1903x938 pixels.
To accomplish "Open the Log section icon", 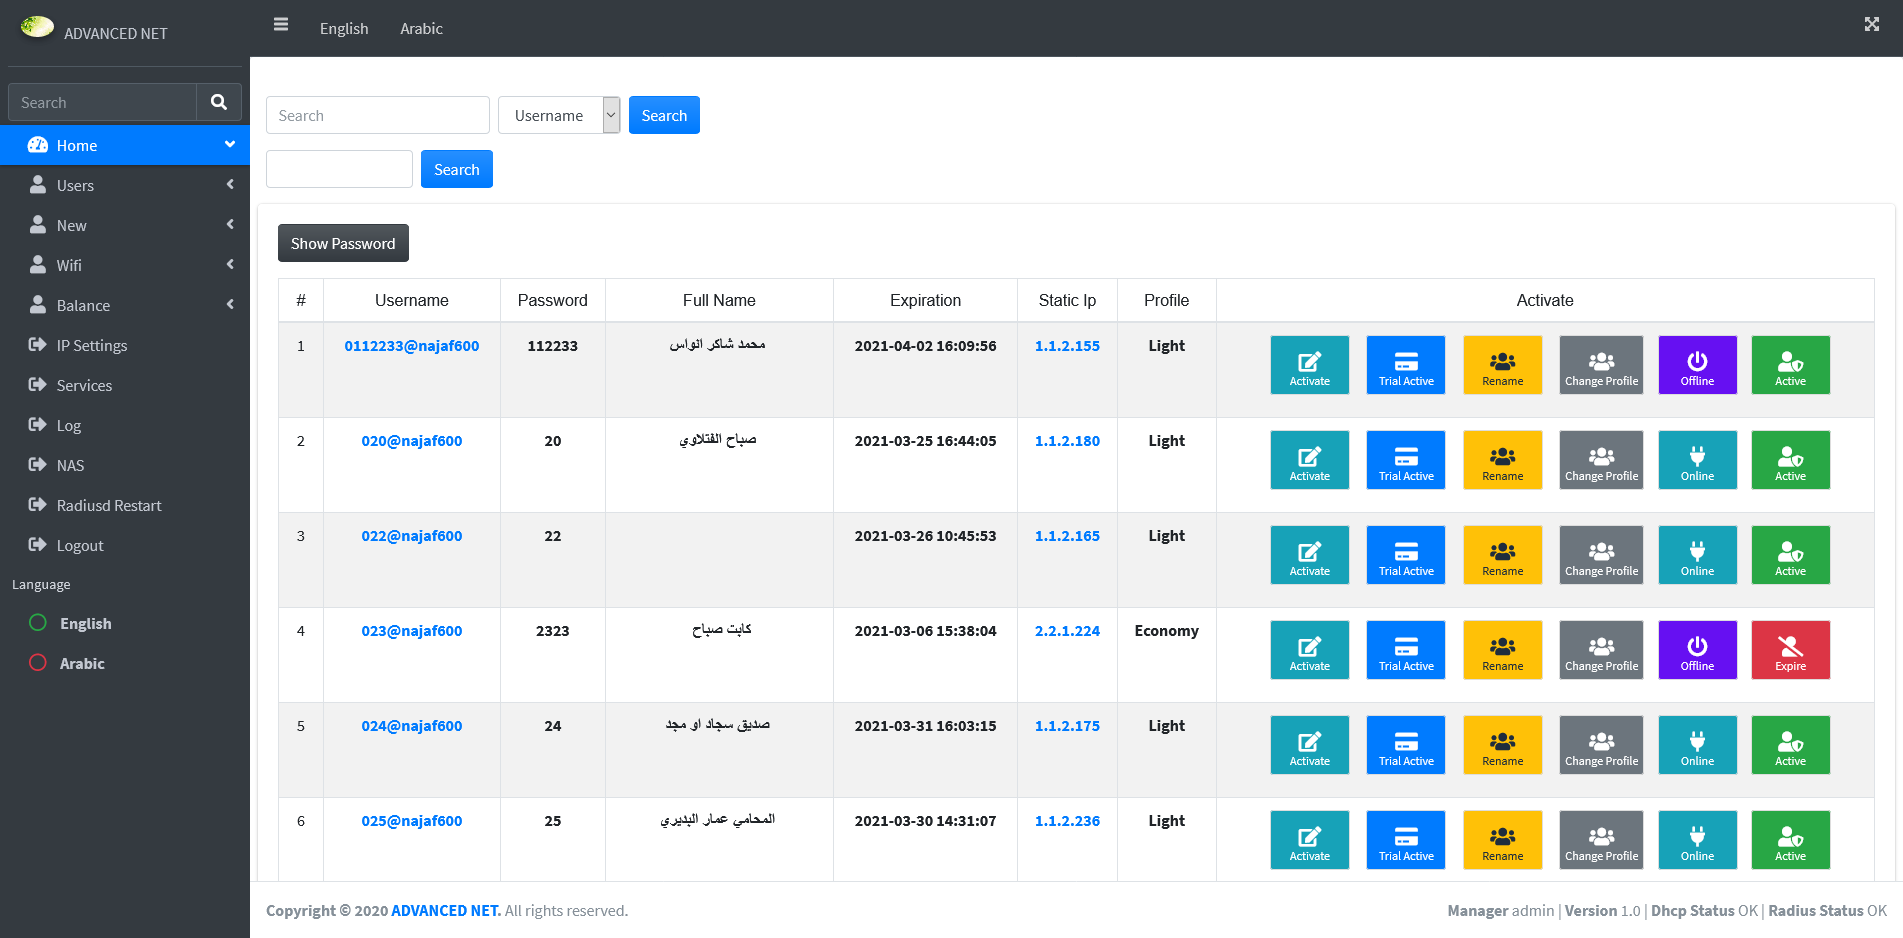I will pos(38,425).
